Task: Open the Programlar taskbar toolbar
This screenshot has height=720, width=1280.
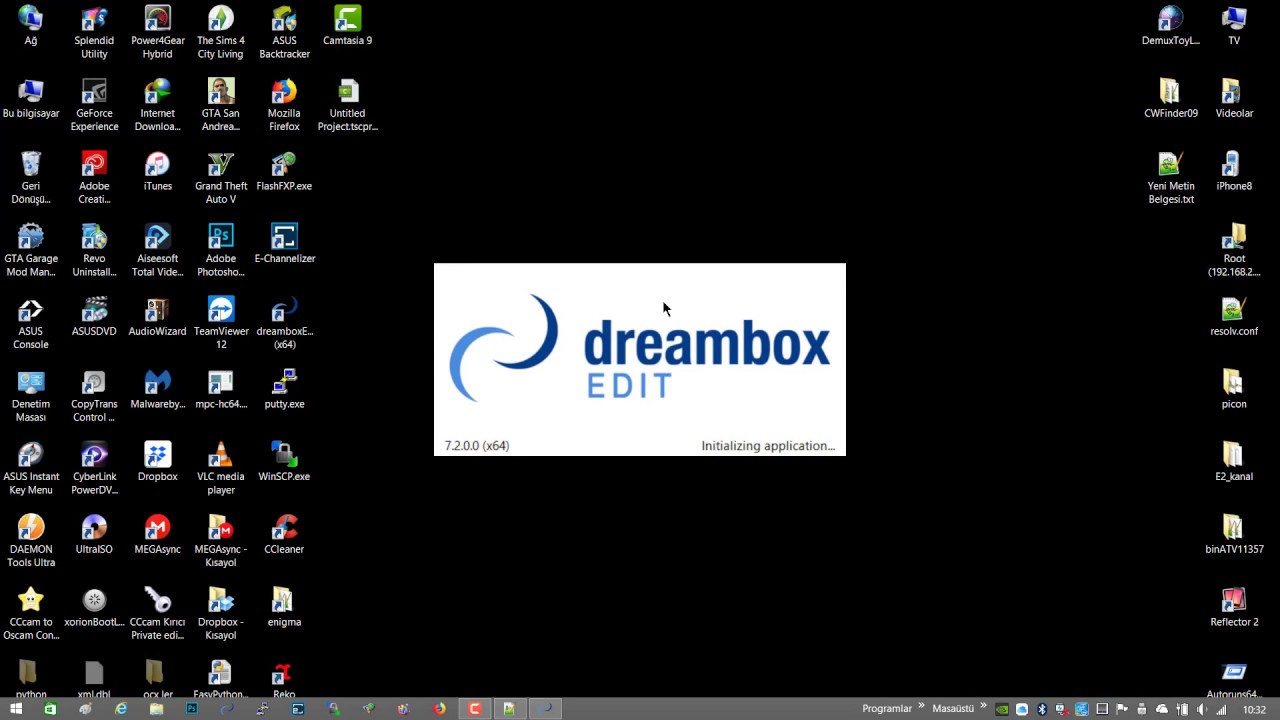Action: 887,709
